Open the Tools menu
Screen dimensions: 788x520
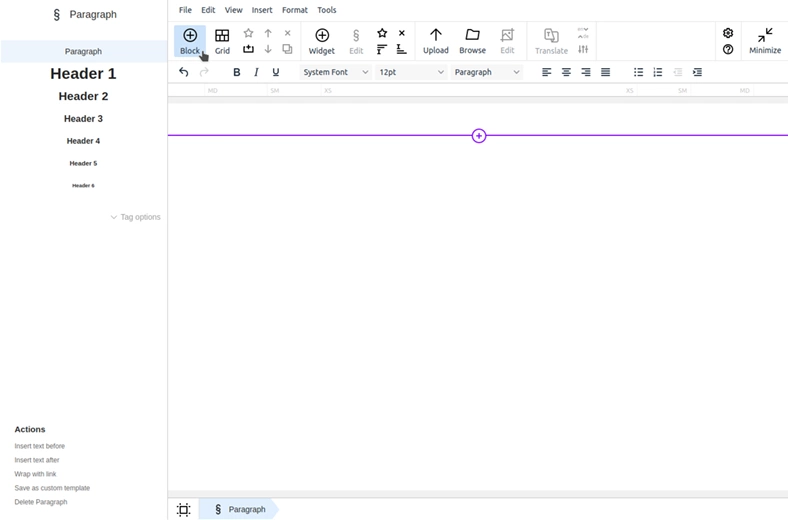click(x=327, y=10)
